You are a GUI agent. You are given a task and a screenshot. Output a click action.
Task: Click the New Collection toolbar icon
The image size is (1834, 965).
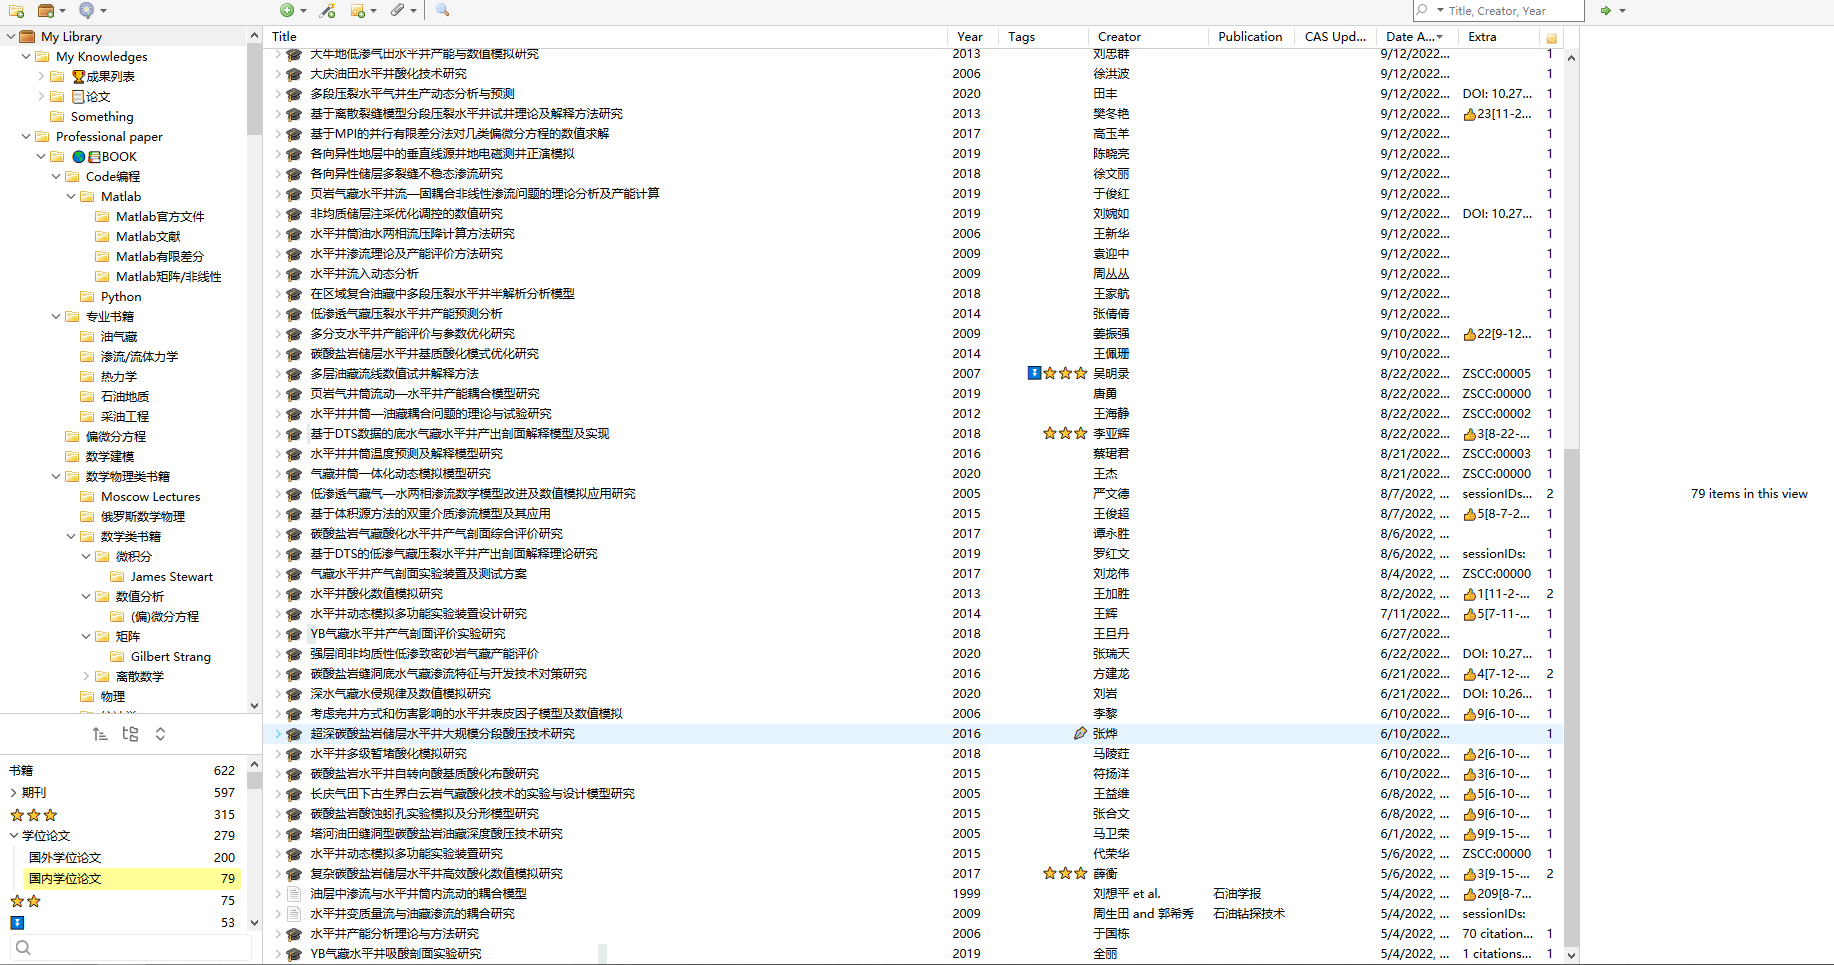click(x=16, y=10)
